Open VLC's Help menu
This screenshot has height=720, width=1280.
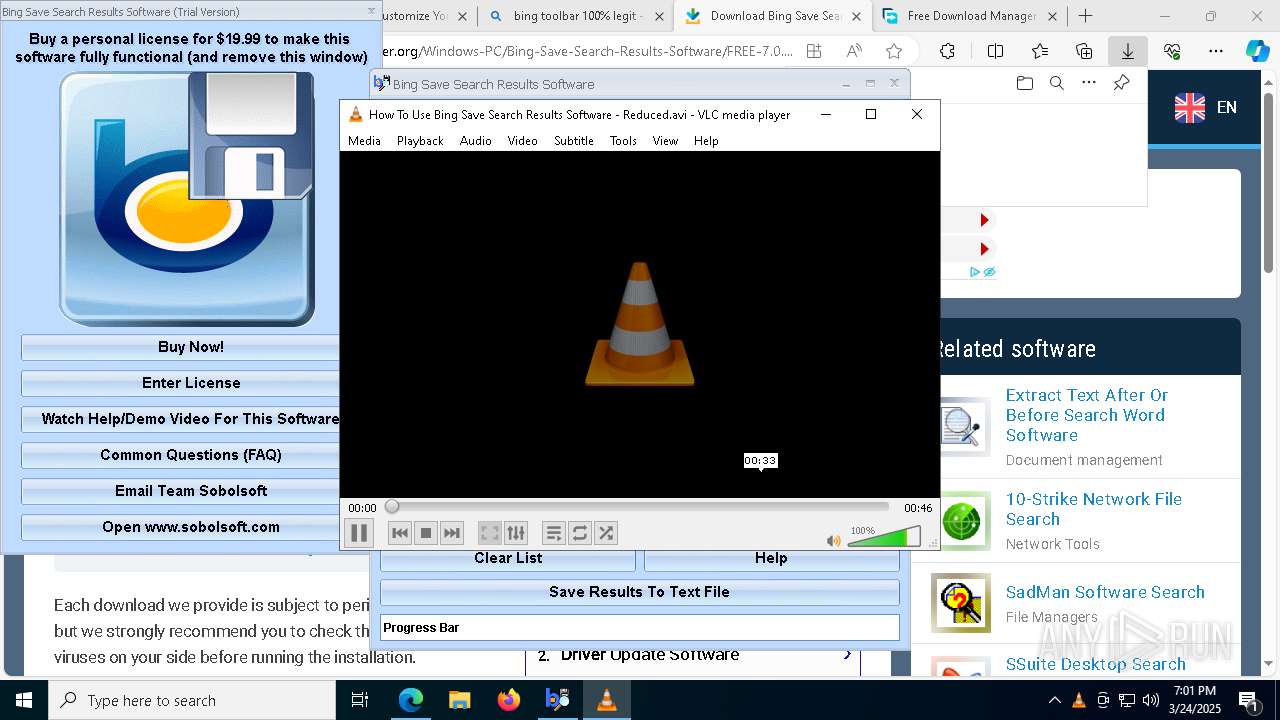706,141
